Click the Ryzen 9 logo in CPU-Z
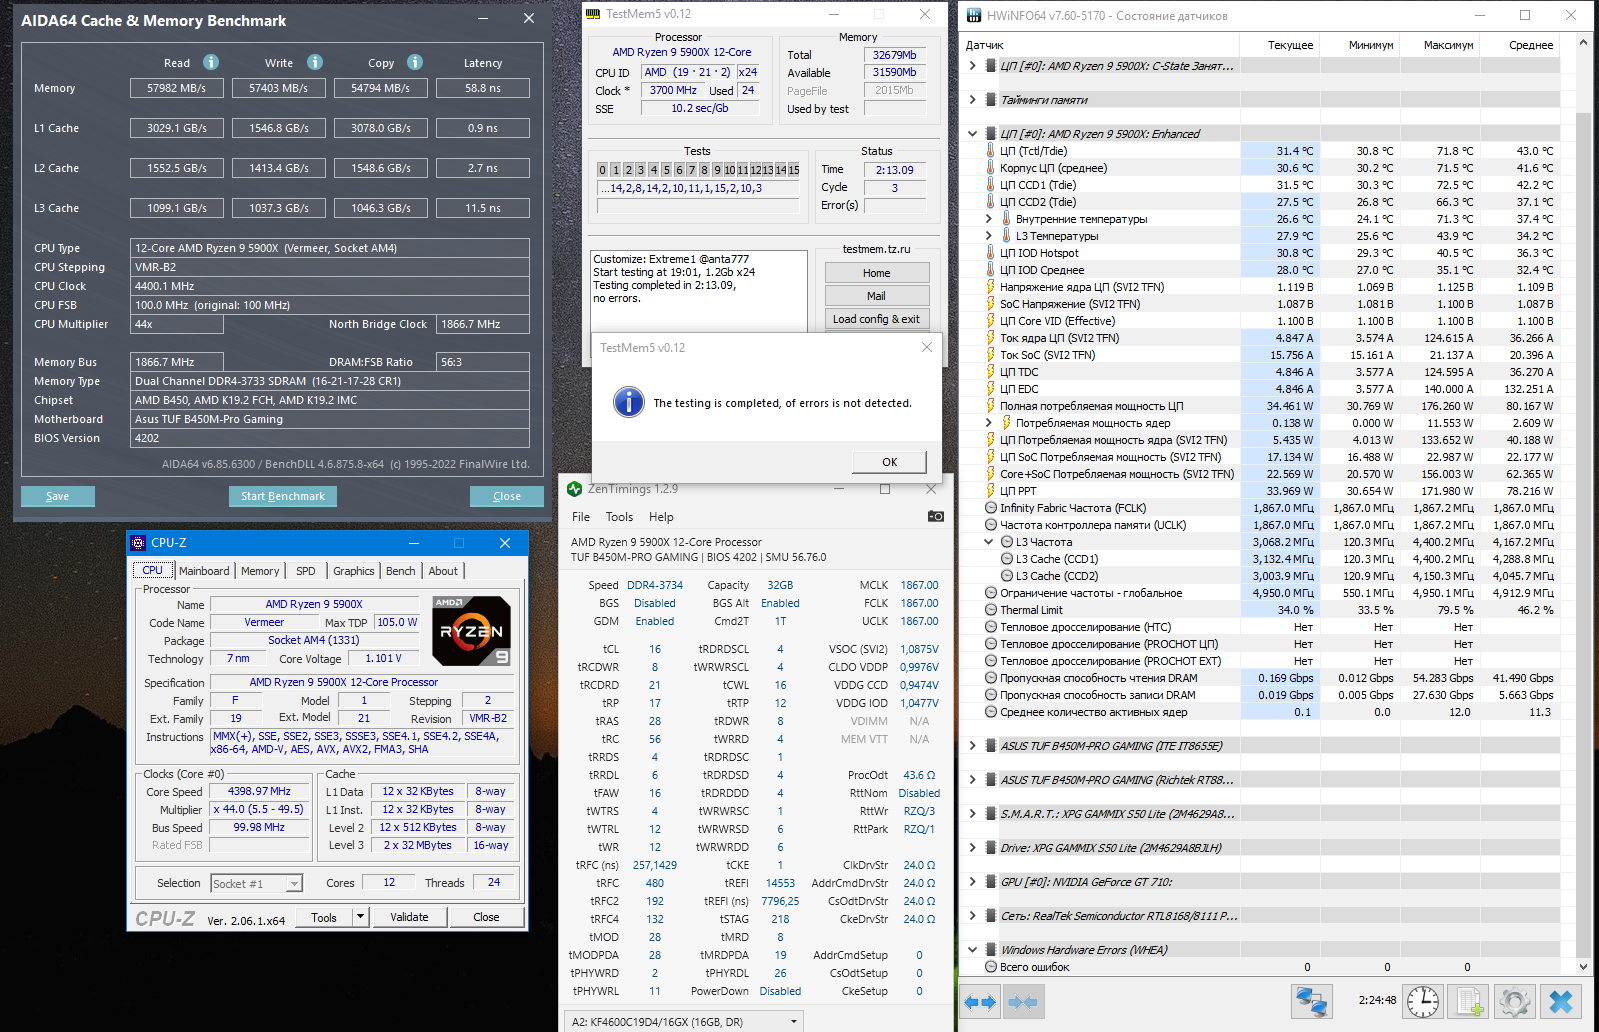 [x=472, y=631]
